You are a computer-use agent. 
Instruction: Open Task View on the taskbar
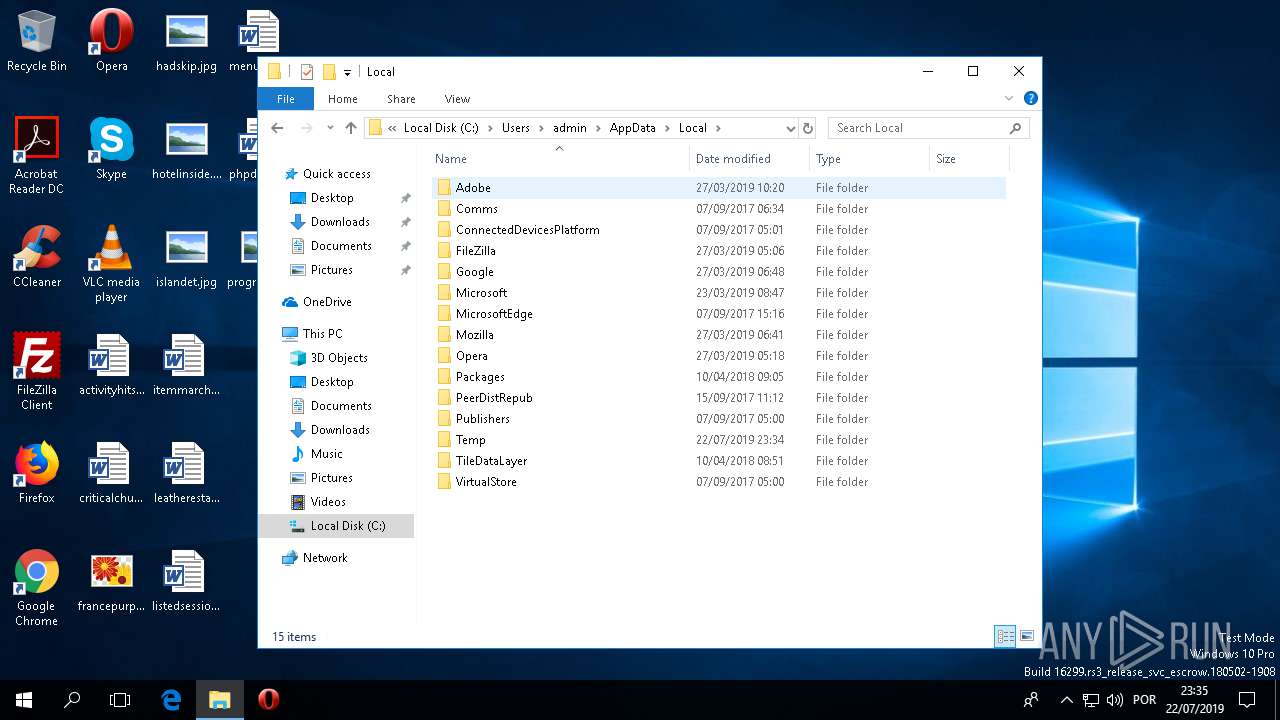coord(120,700)
